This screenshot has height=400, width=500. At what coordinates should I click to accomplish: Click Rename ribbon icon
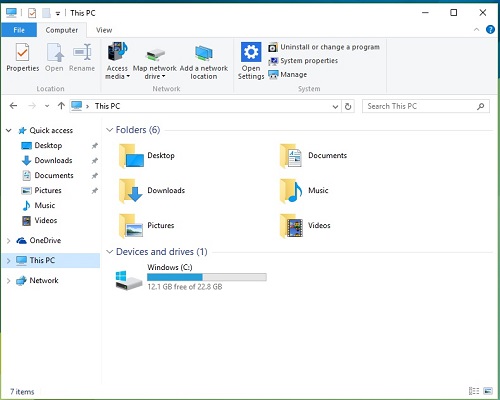point(82,52)
